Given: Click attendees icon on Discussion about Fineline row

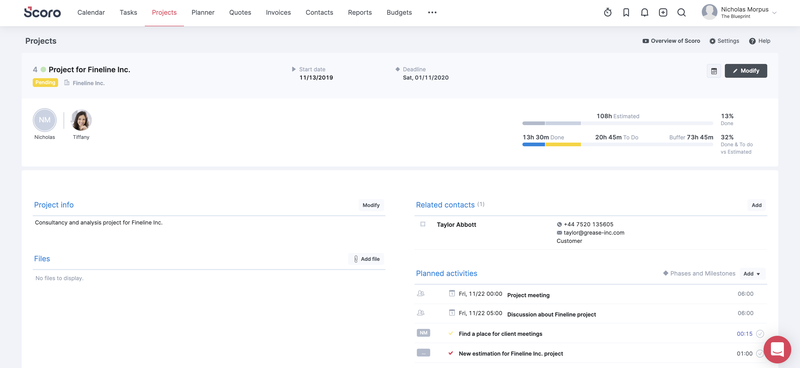Looking at the screenshot, I should [420, 313].
